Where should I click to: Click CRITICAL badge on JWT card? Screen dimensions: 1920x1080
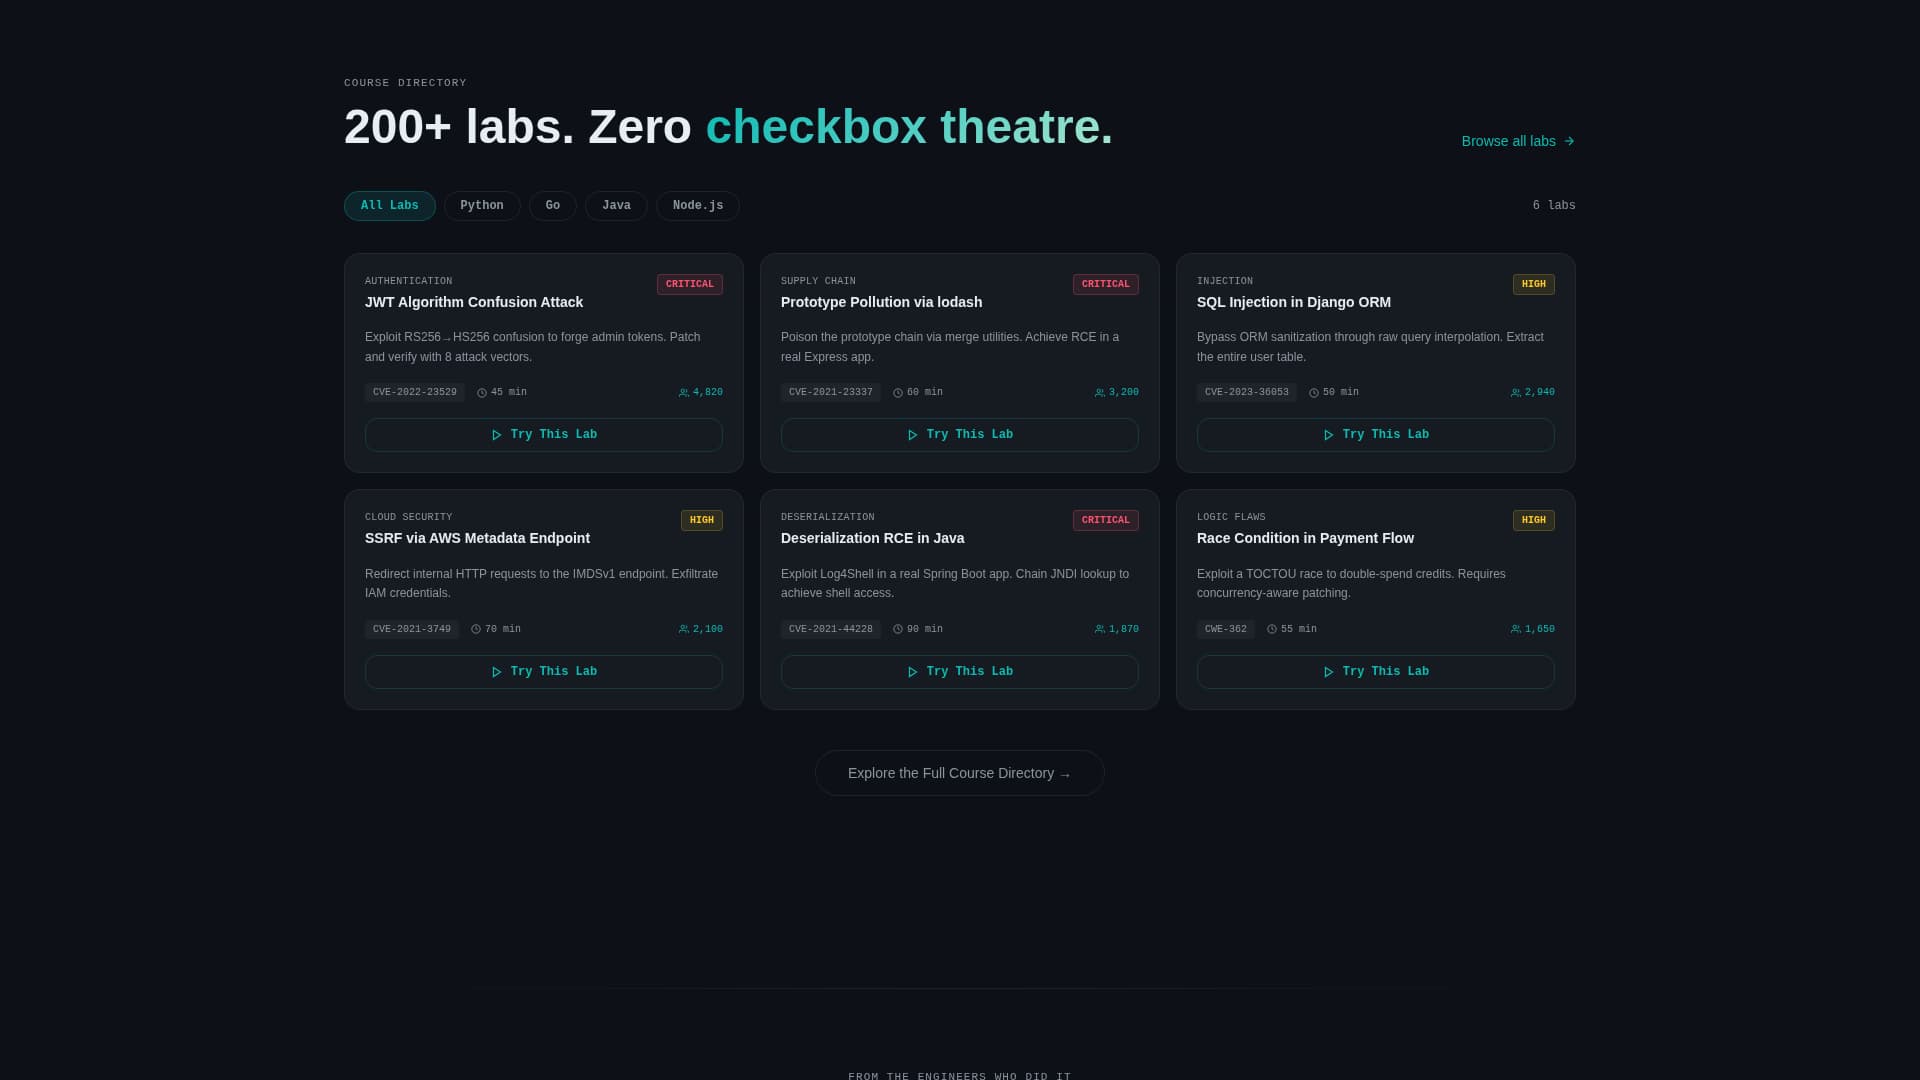click(x=690, y=284)
